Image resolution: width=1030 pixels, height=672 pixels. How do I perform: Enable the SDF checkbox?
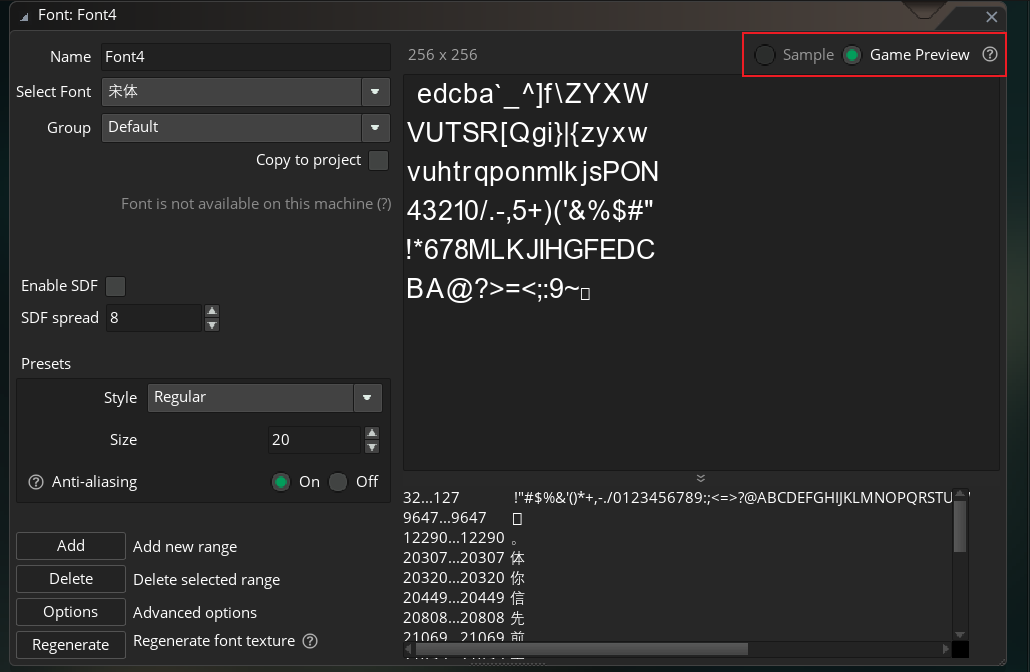116,286
